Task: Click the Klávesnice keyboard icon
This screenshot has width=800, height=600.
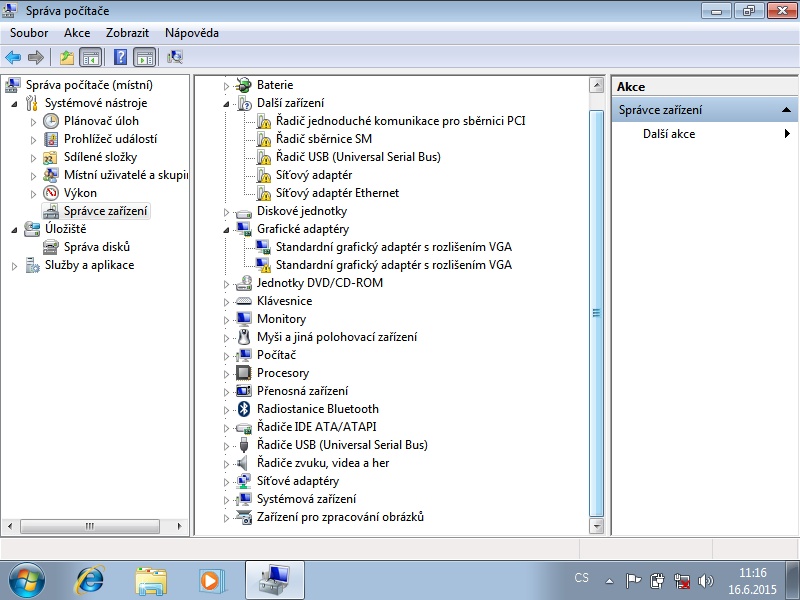Action: pyautogui.click(x=243, y=301)
